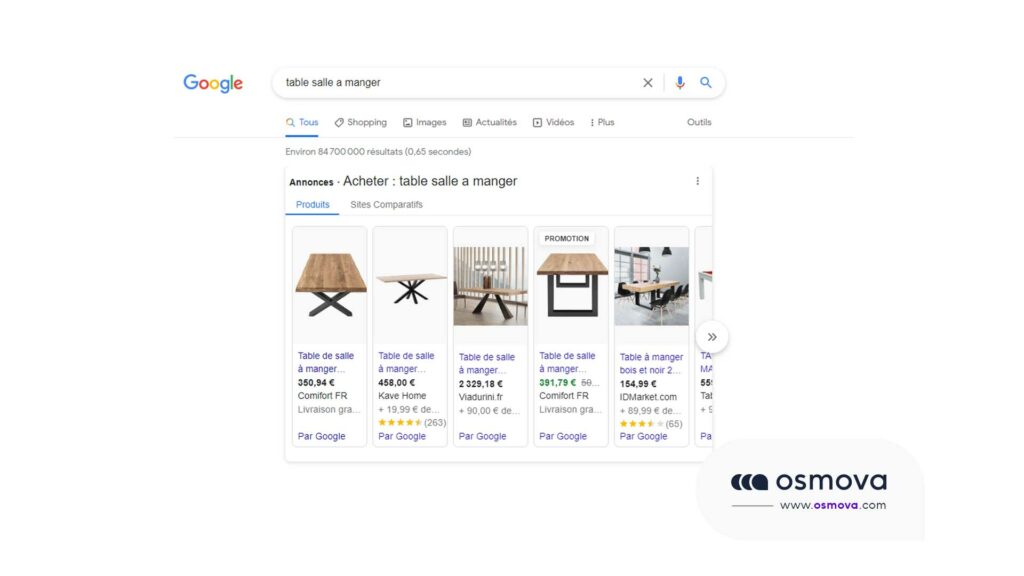Switch to the Images search tab
This screenshot has height=576, width=1024.
tap(425, 122)
